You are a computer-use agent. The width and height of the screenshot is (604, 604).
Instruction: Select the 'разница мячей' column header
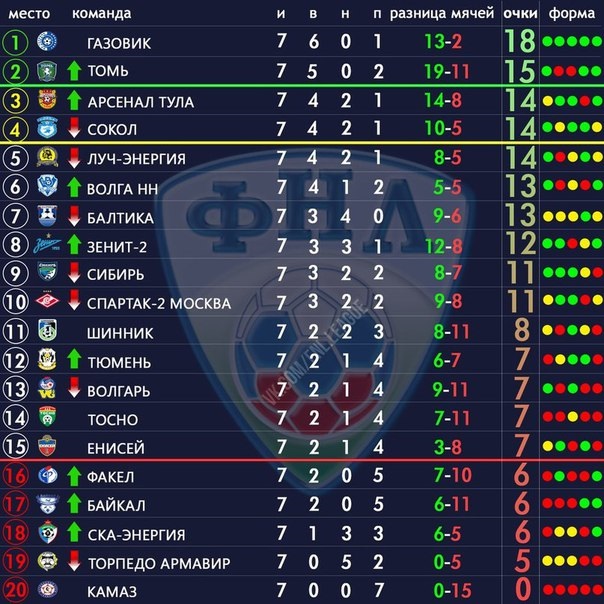[x=441, y=14]
